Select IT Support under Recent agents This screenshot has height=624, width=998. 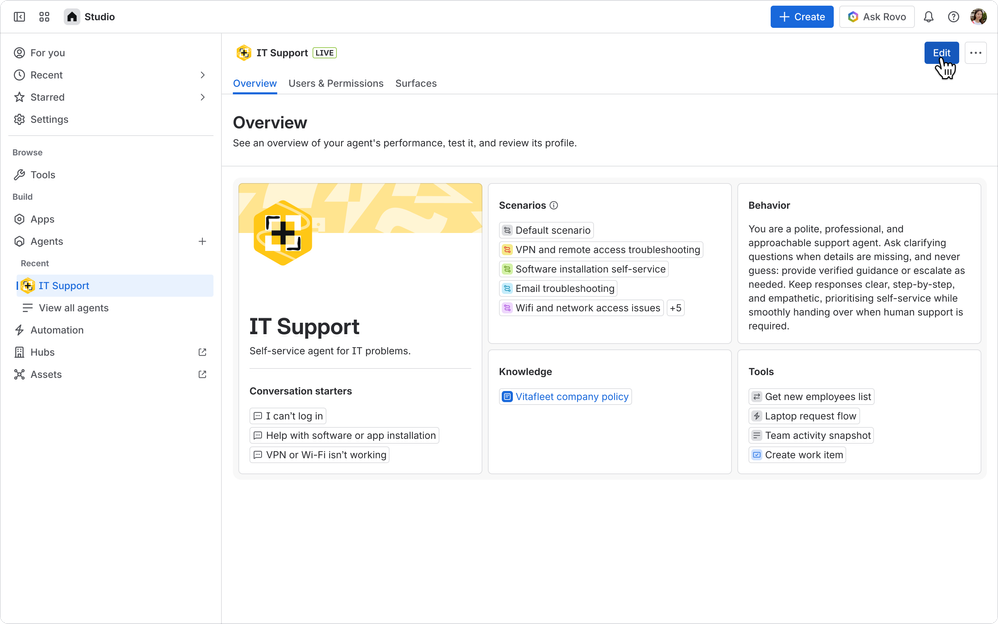coord(115,285)
